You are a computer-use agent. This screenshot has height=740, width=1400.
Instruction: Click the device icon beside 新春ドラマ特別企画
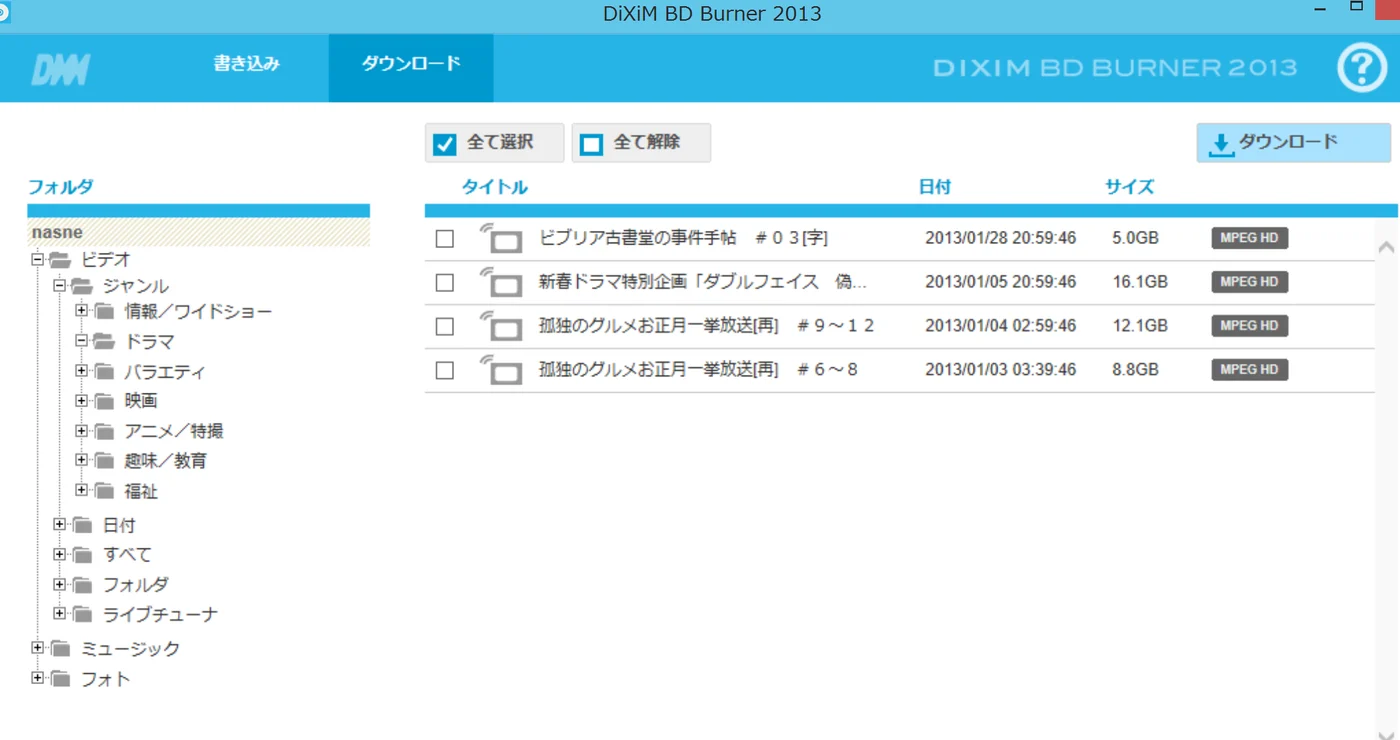click(x=501, y=283)
